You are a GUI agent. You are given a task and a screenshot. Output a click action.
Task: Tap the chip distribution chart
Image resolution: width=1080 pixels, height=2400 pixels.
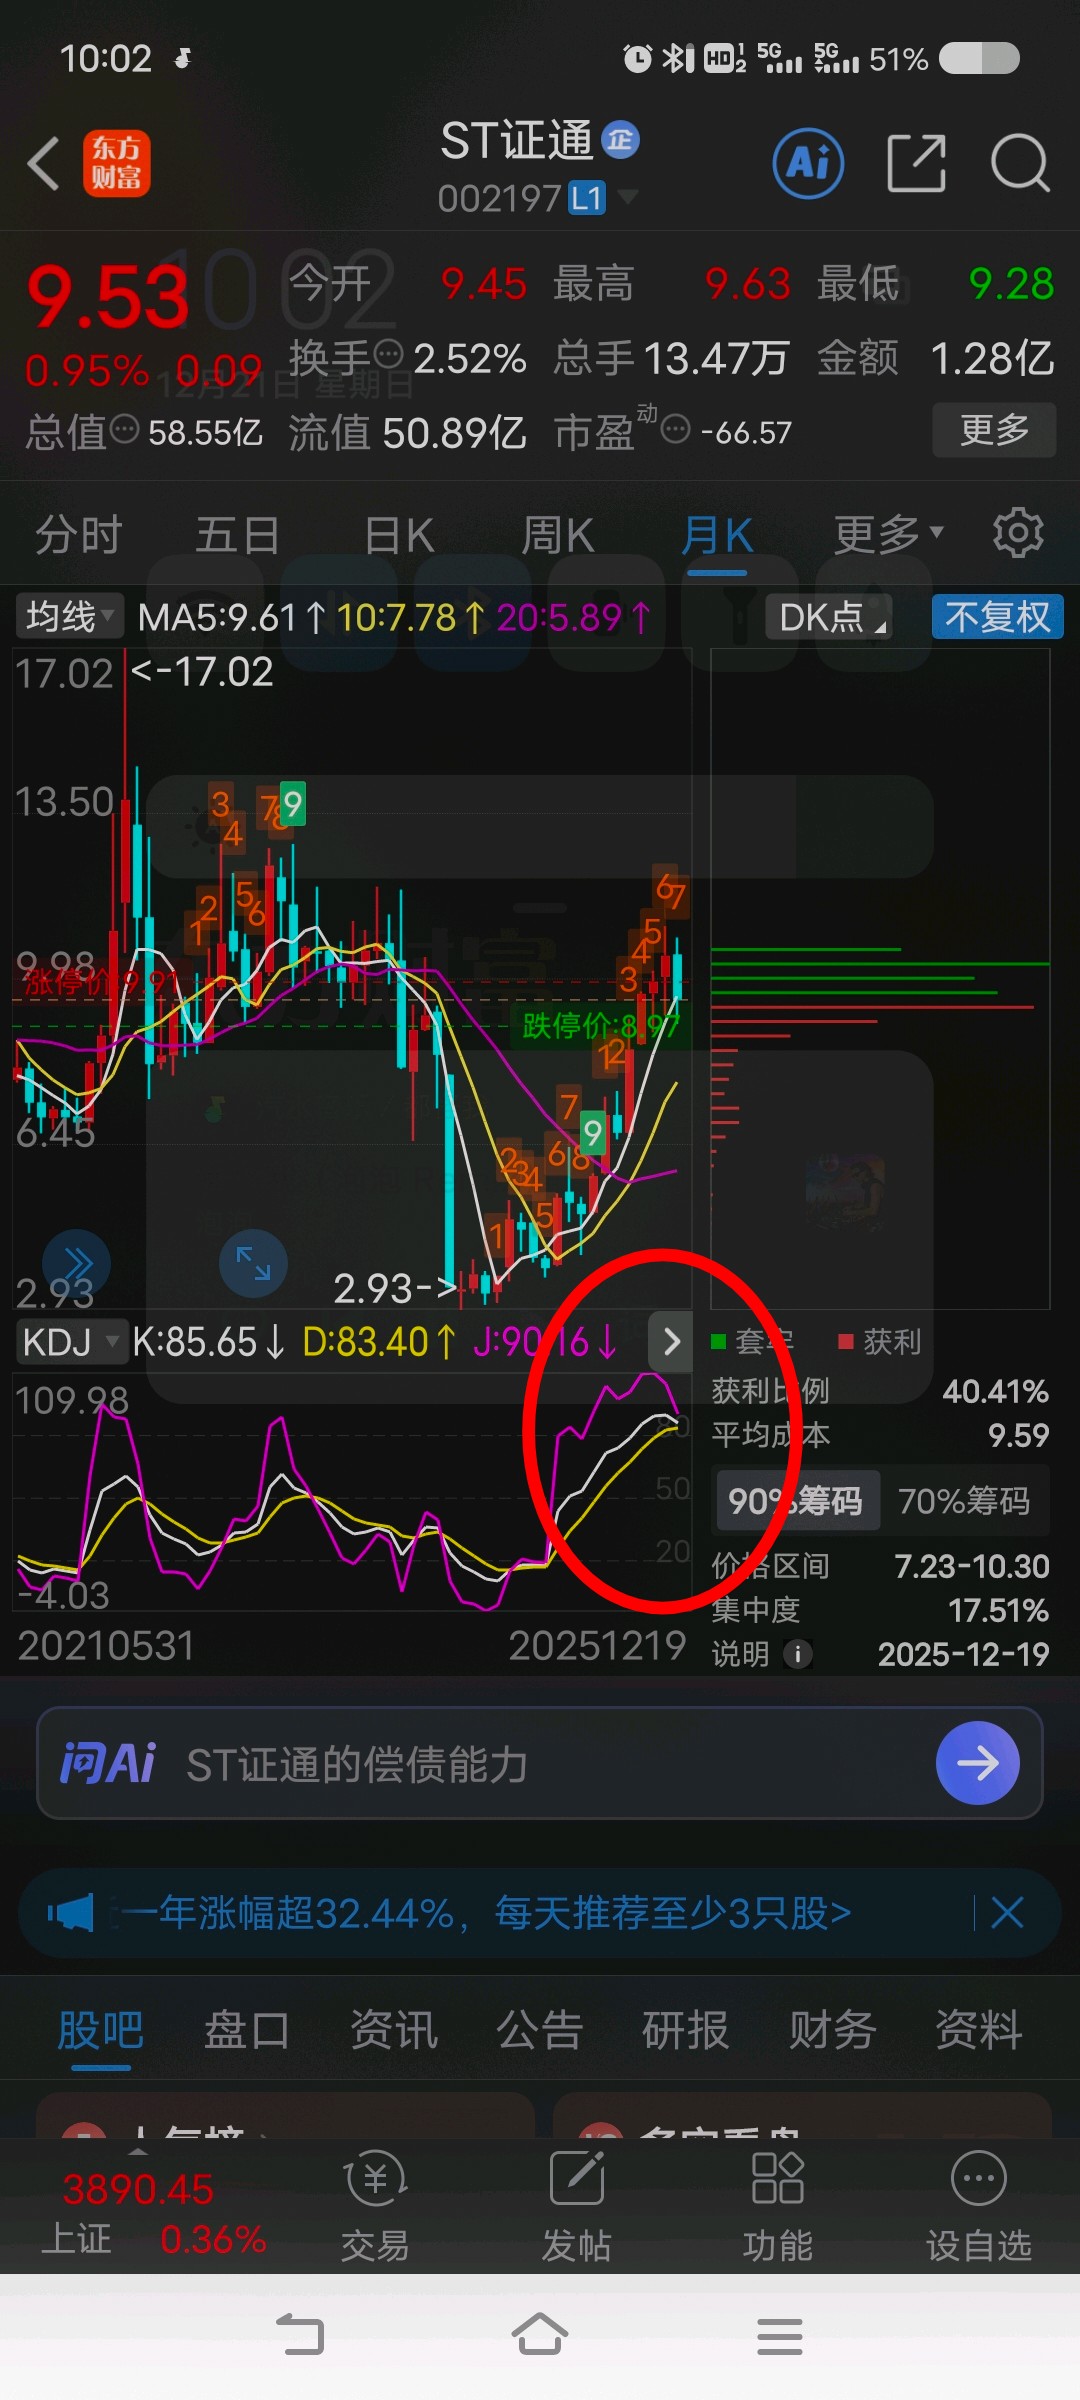[880, 979]
